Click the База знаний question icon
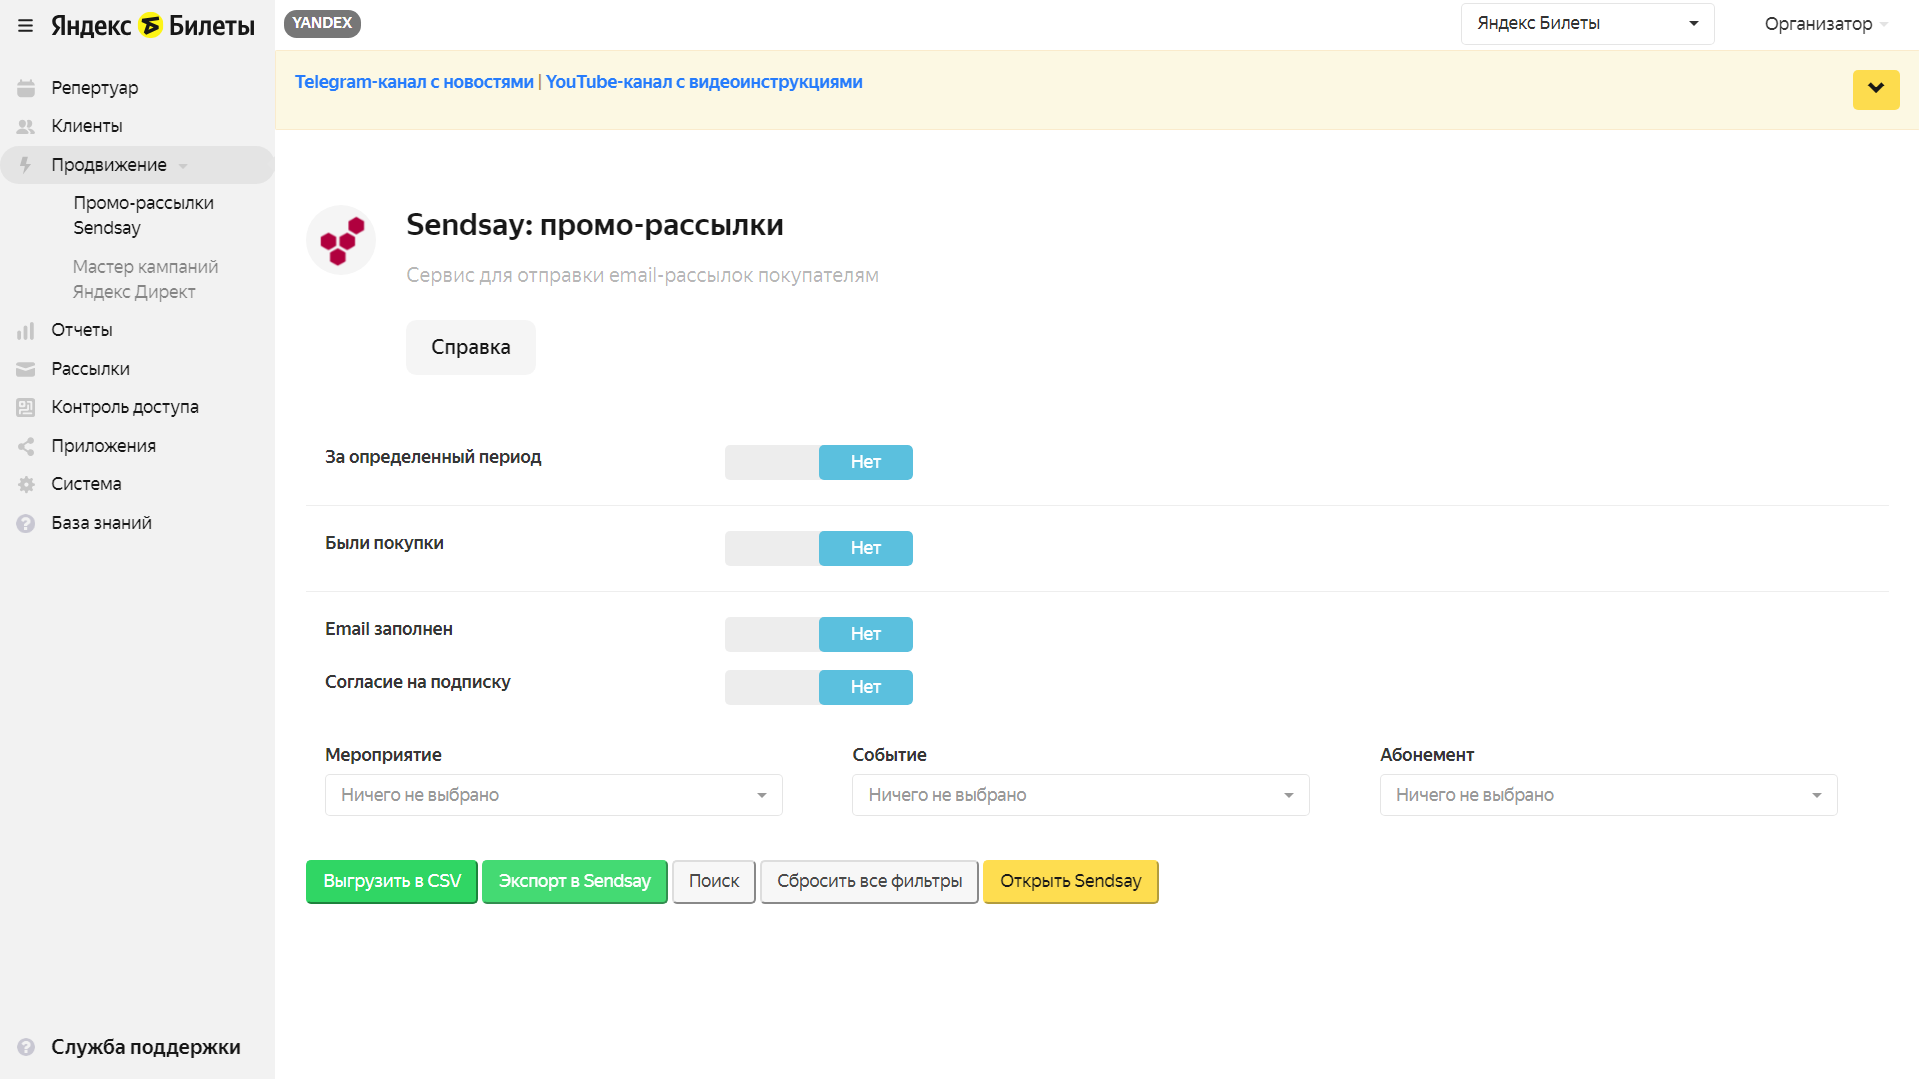The width and height of the screenshot is (1919, 1079). pos(26,524)
